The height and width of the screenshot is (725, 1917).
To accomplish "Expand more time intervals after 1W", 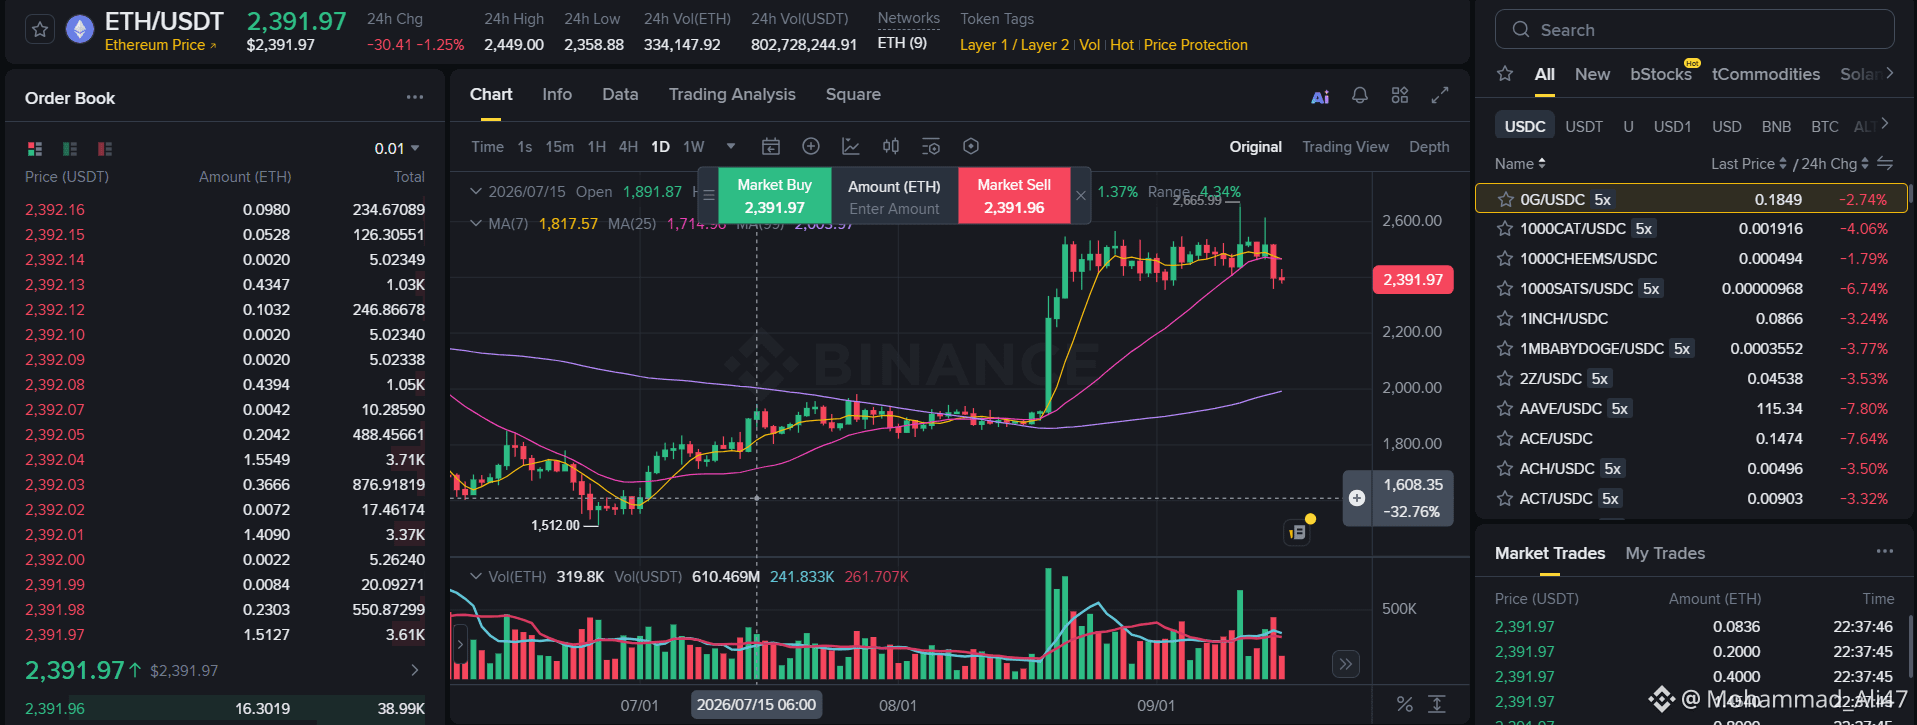I will point(731,146).
